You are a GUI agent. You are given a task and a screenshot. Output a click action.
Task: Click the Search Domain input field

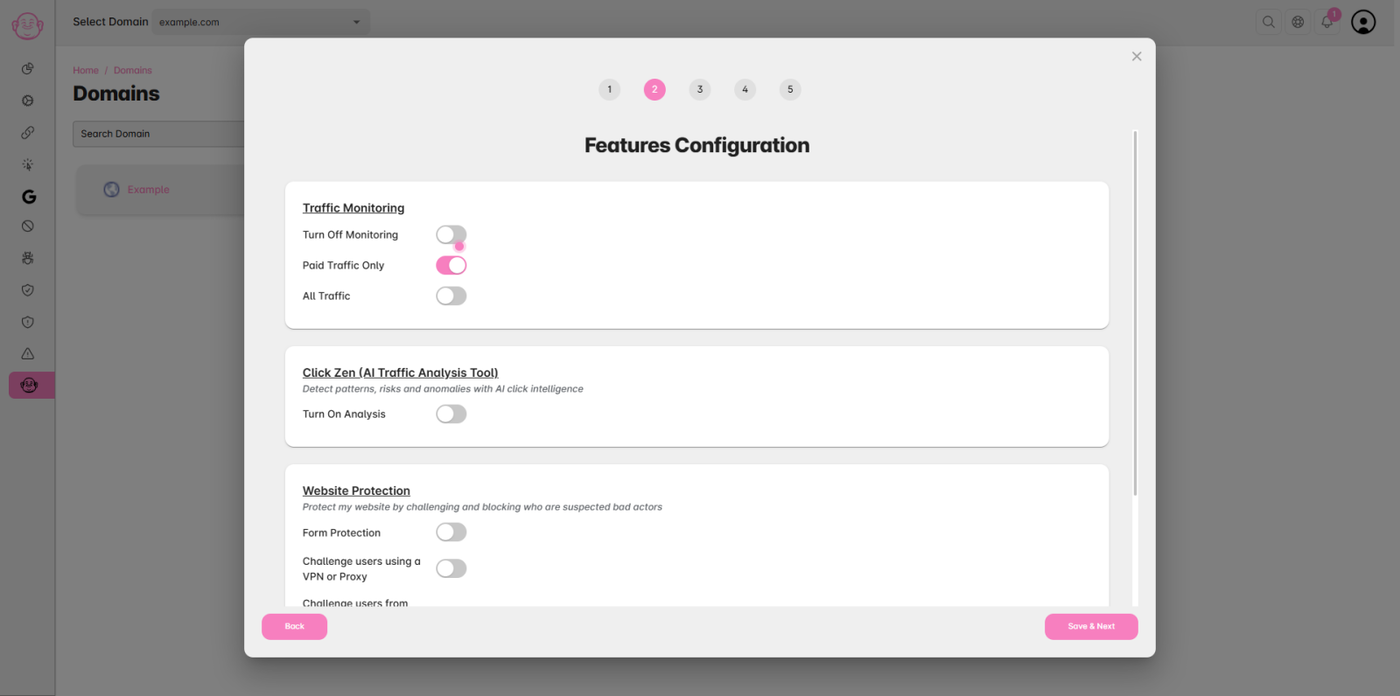[158, 134]
